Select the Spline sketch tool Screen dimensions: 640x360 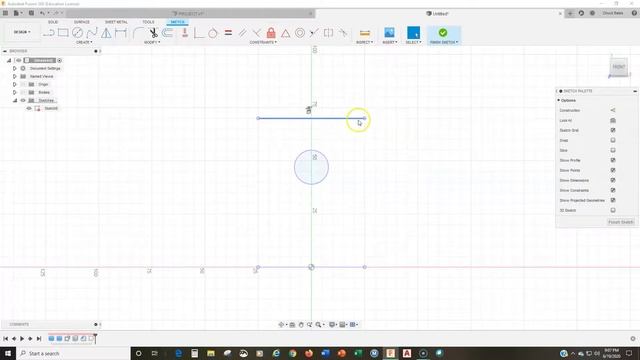coord(92,33)
